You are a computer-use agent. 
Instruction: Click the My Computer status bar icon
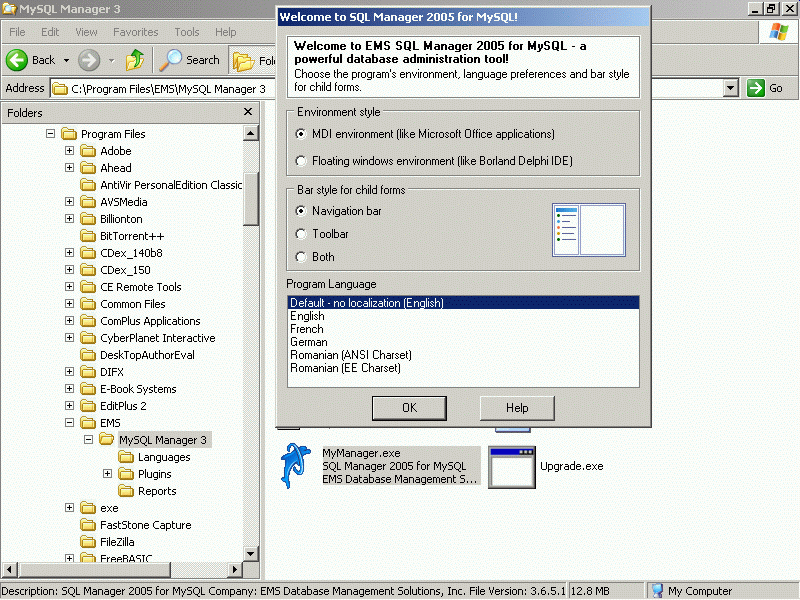pyautogui.click(x=658, y=591)
